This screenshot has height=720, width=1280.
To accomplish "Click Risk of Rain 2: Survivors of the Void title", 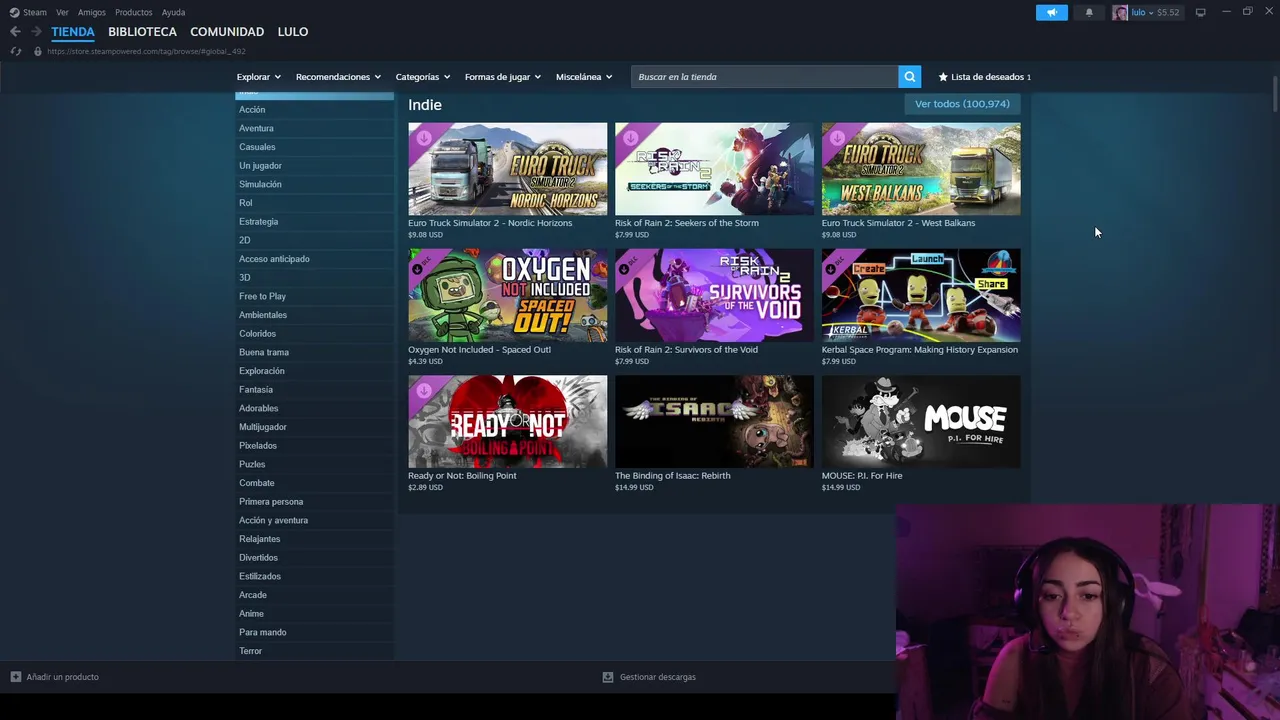I will (686, 350).
